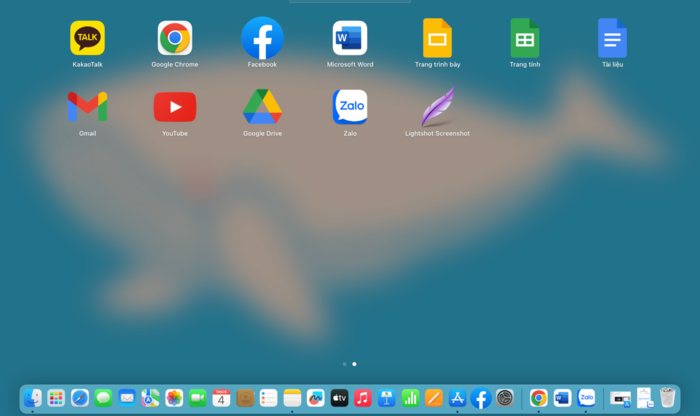Open Pages from the Dock
This screenshot has height=416, width=700.
[x=434, y=398]
